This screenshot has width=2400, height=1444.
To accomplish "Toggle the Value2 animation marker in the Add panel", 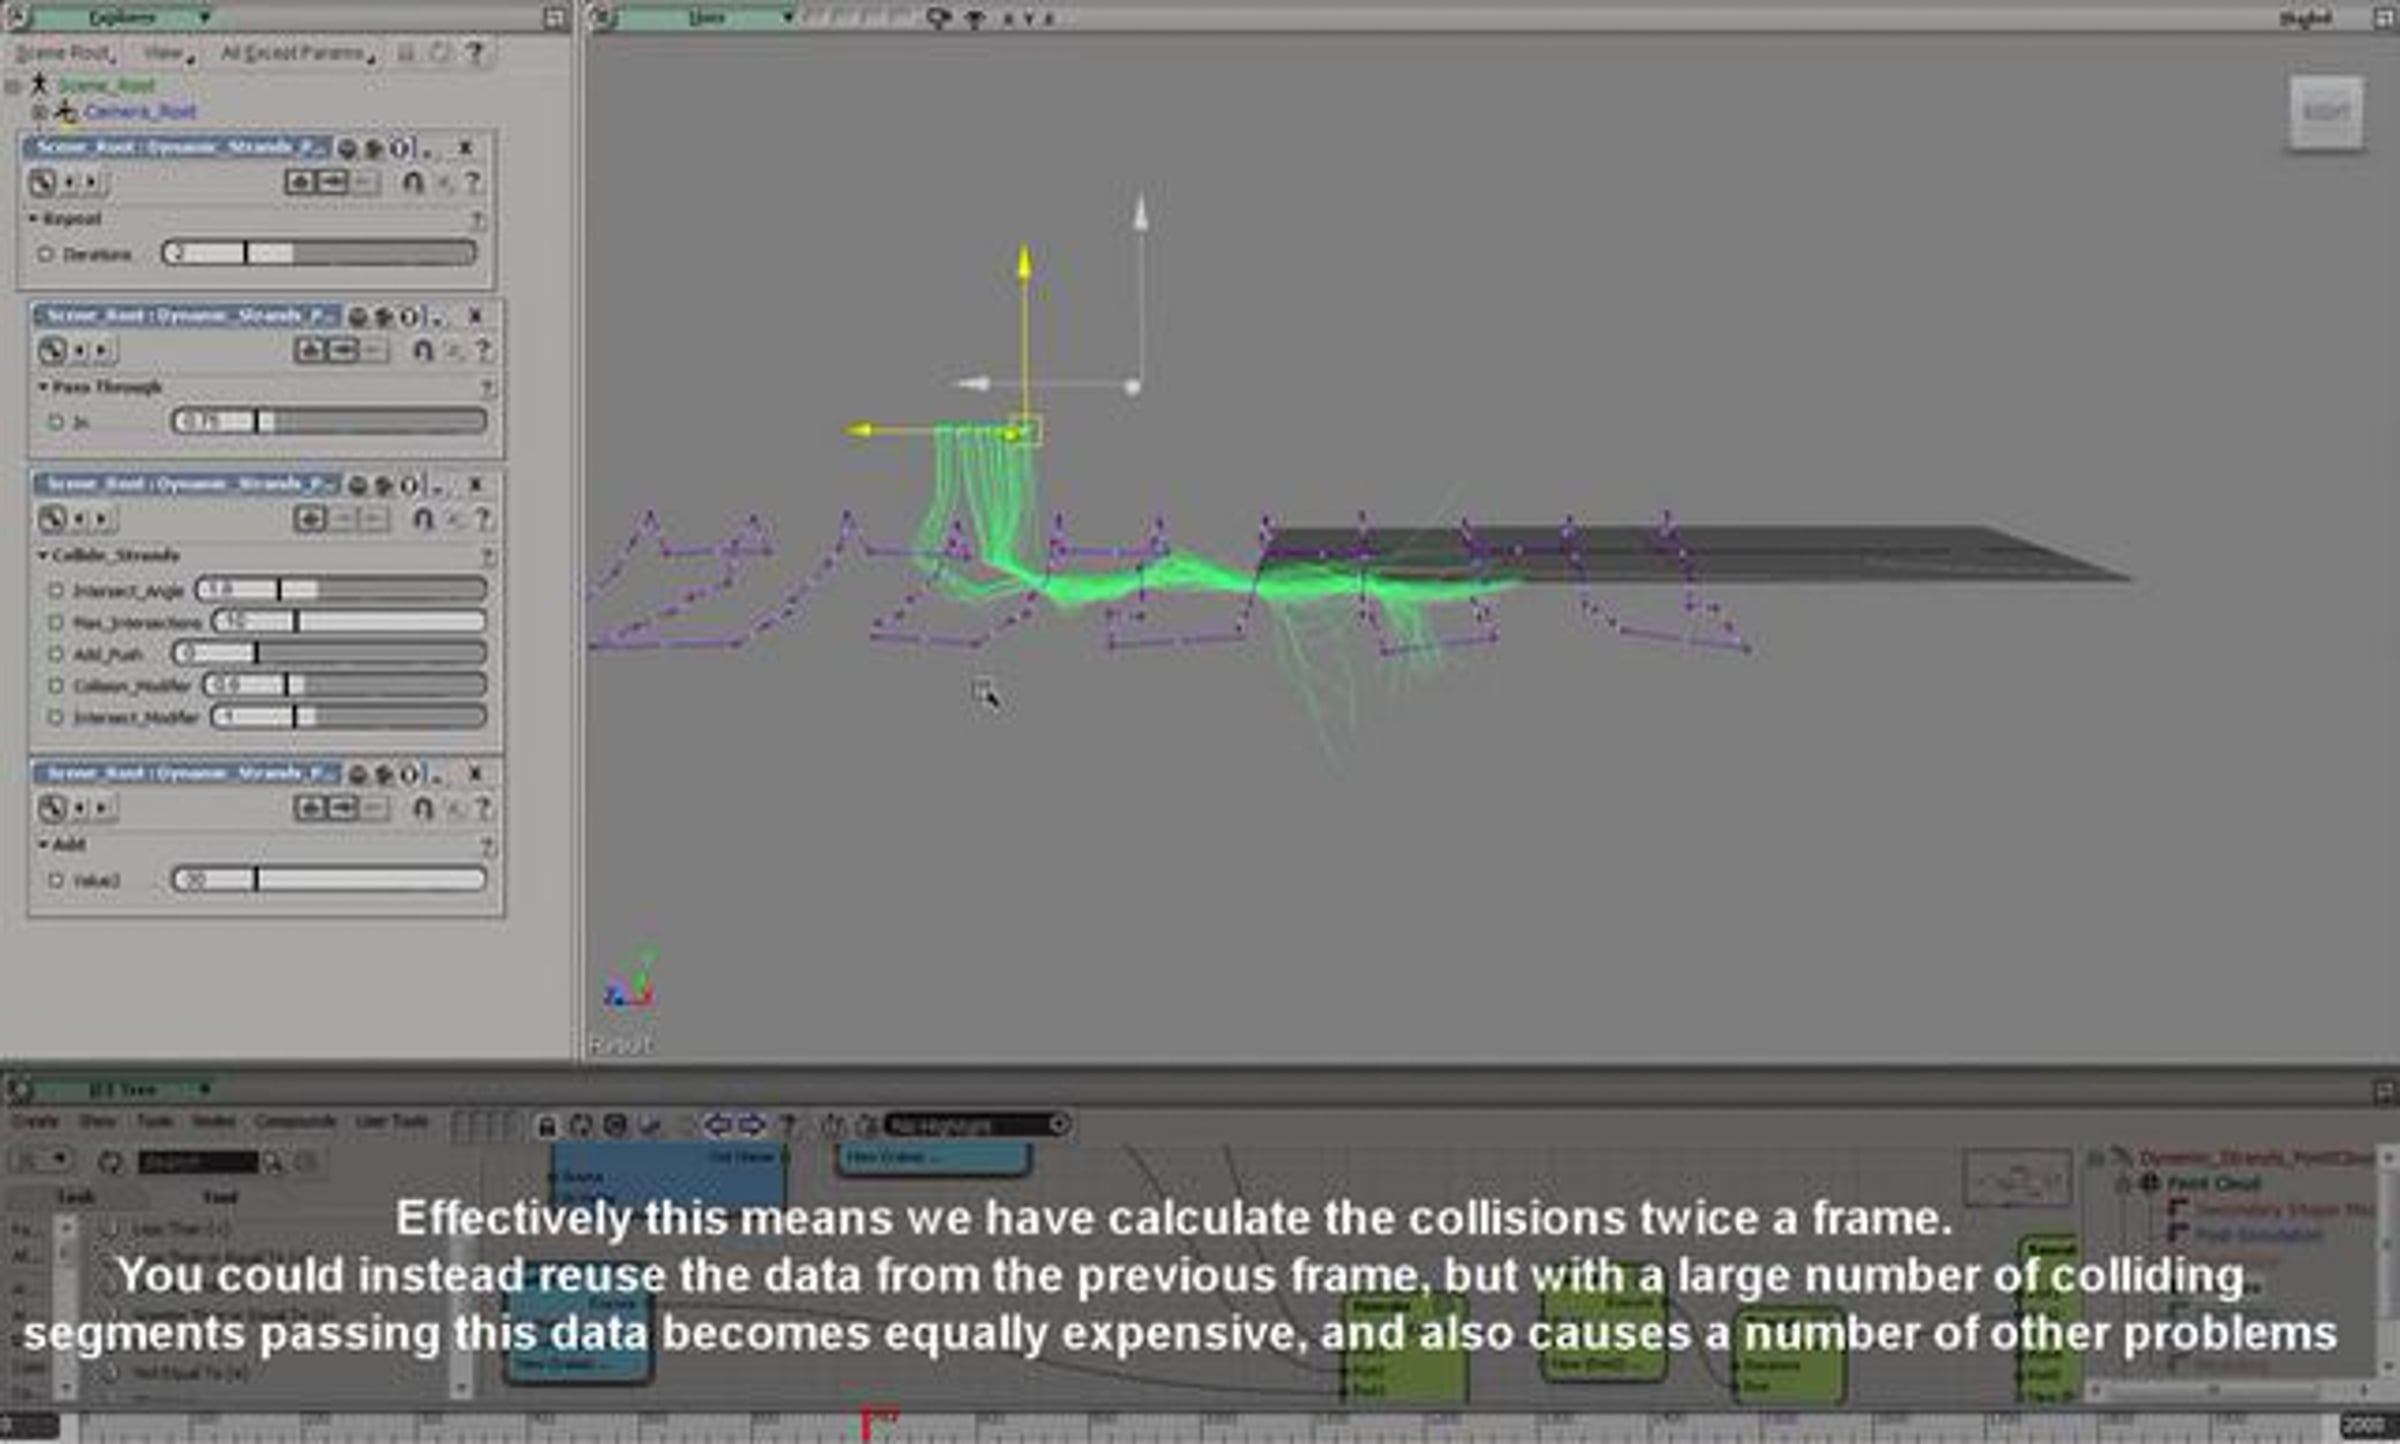I will 56,880.
